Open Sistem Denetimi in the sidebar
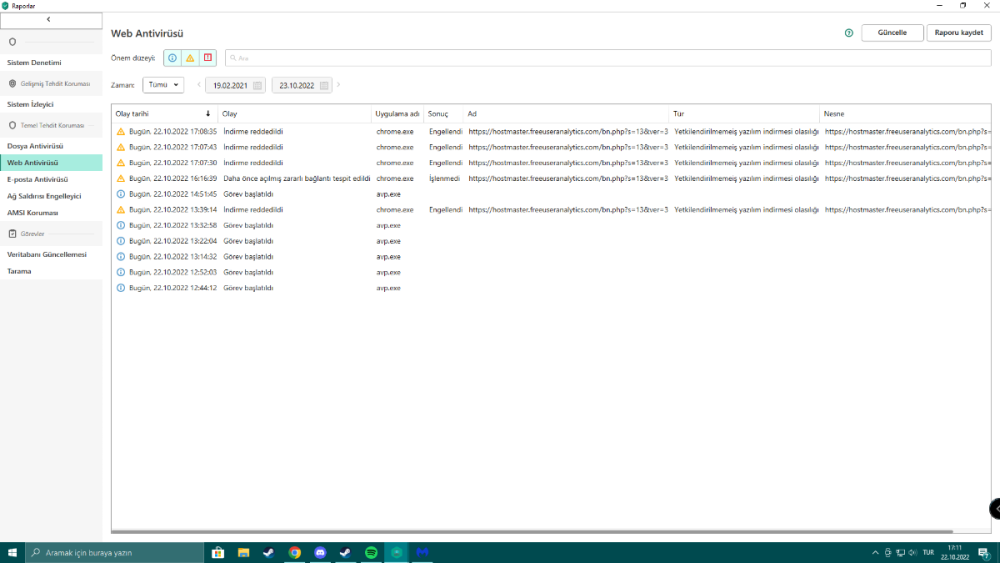The image size is (1000, 563). click(x=34, y=62)
